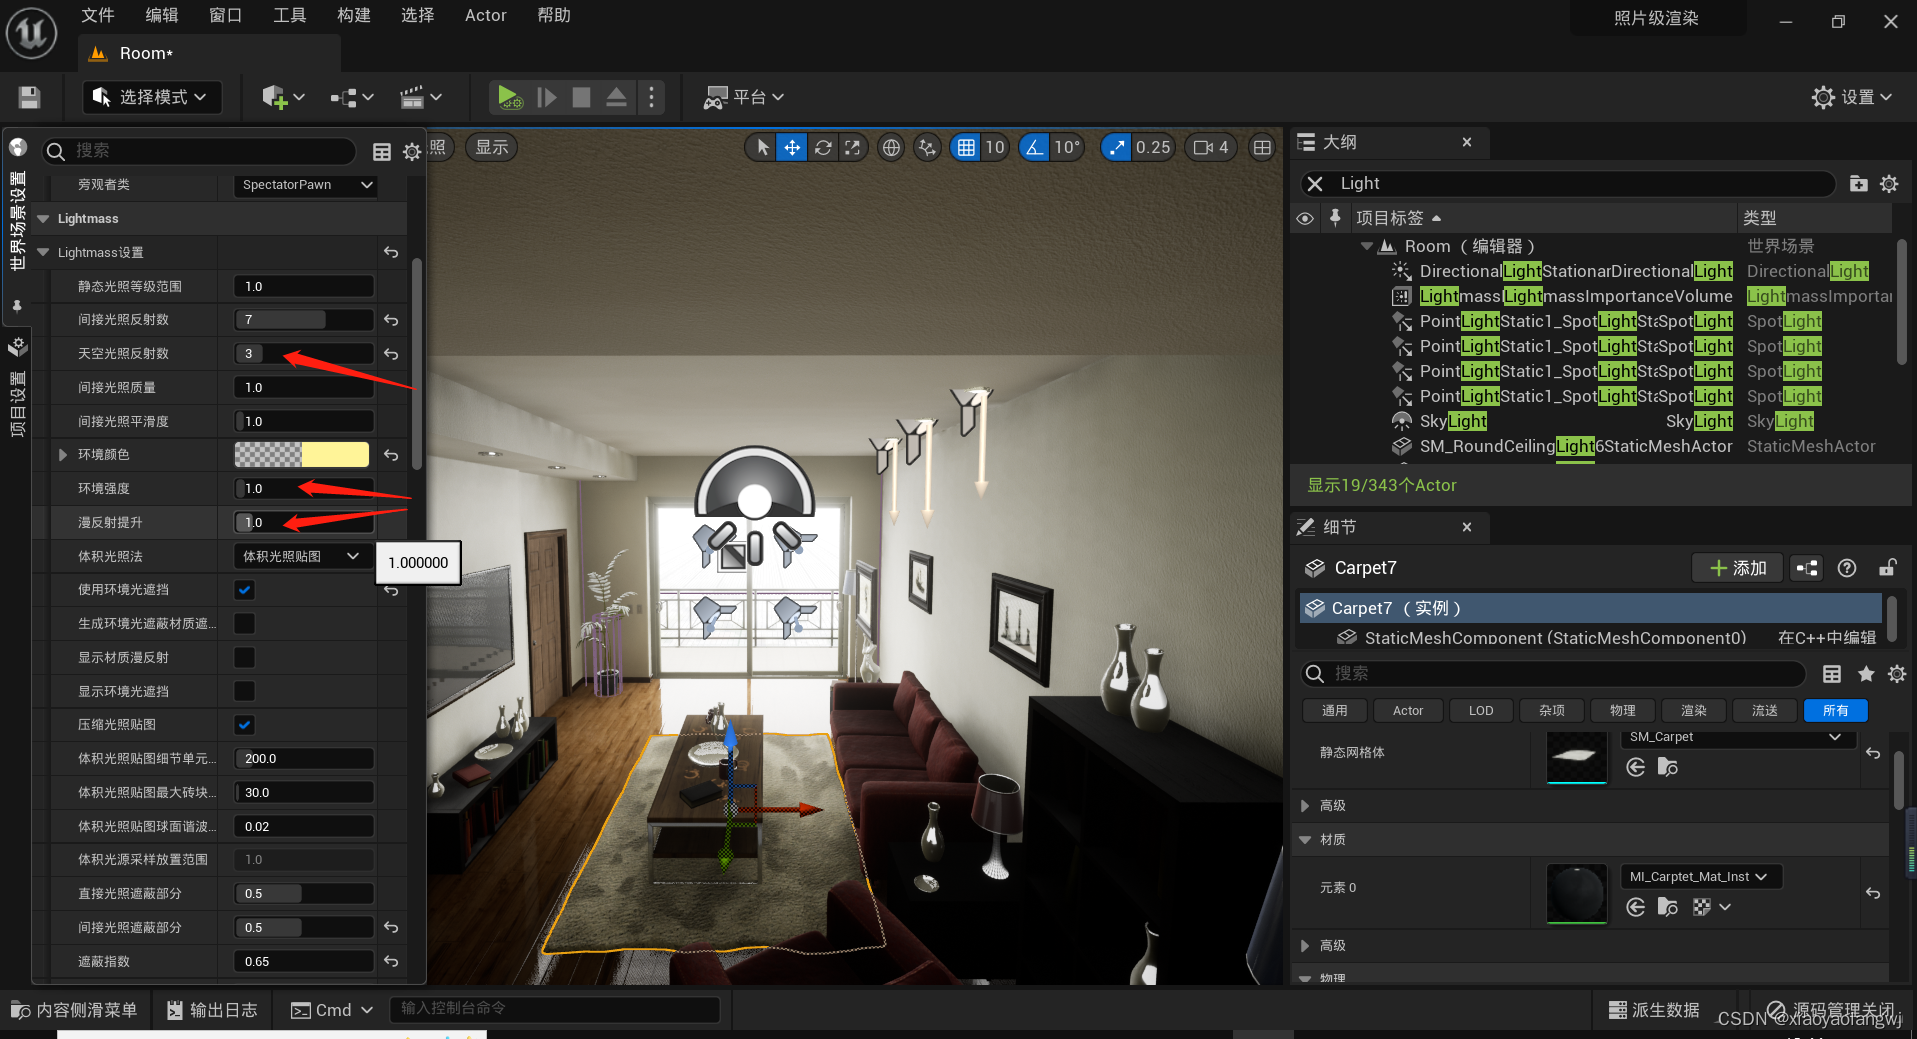The image size is (1917, 1039).
Task: Toggle grid snapping icon in viewport
Action: (966, 148)
